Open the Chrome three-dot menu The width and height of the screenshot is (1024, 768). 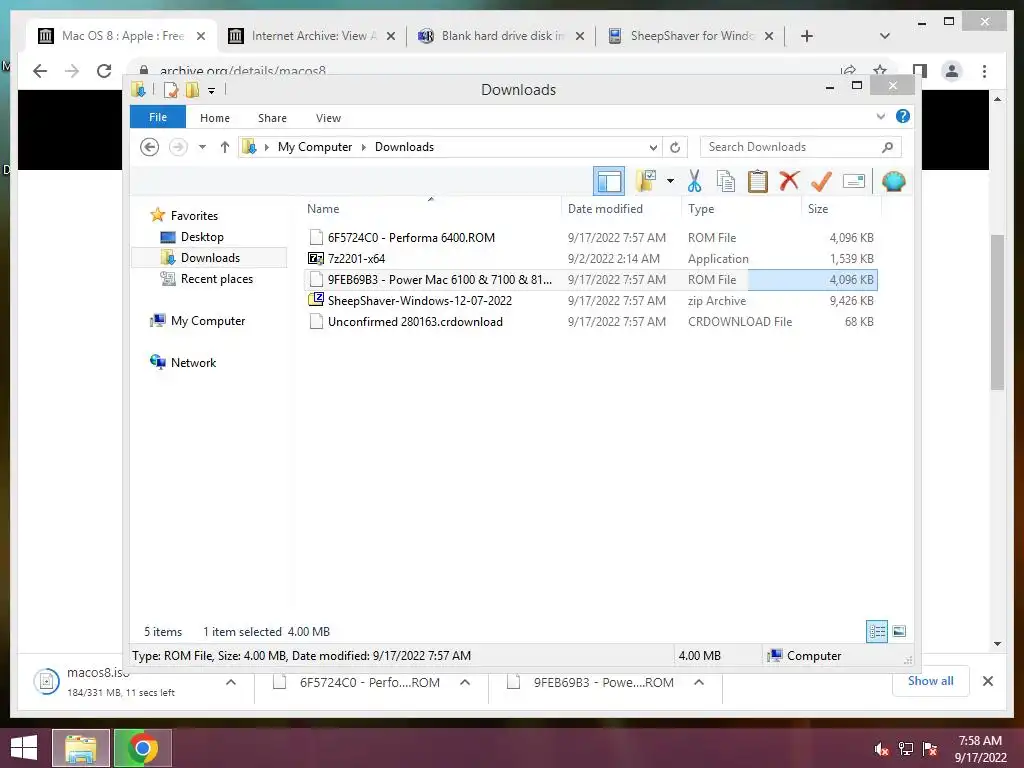tap(984, 71)
